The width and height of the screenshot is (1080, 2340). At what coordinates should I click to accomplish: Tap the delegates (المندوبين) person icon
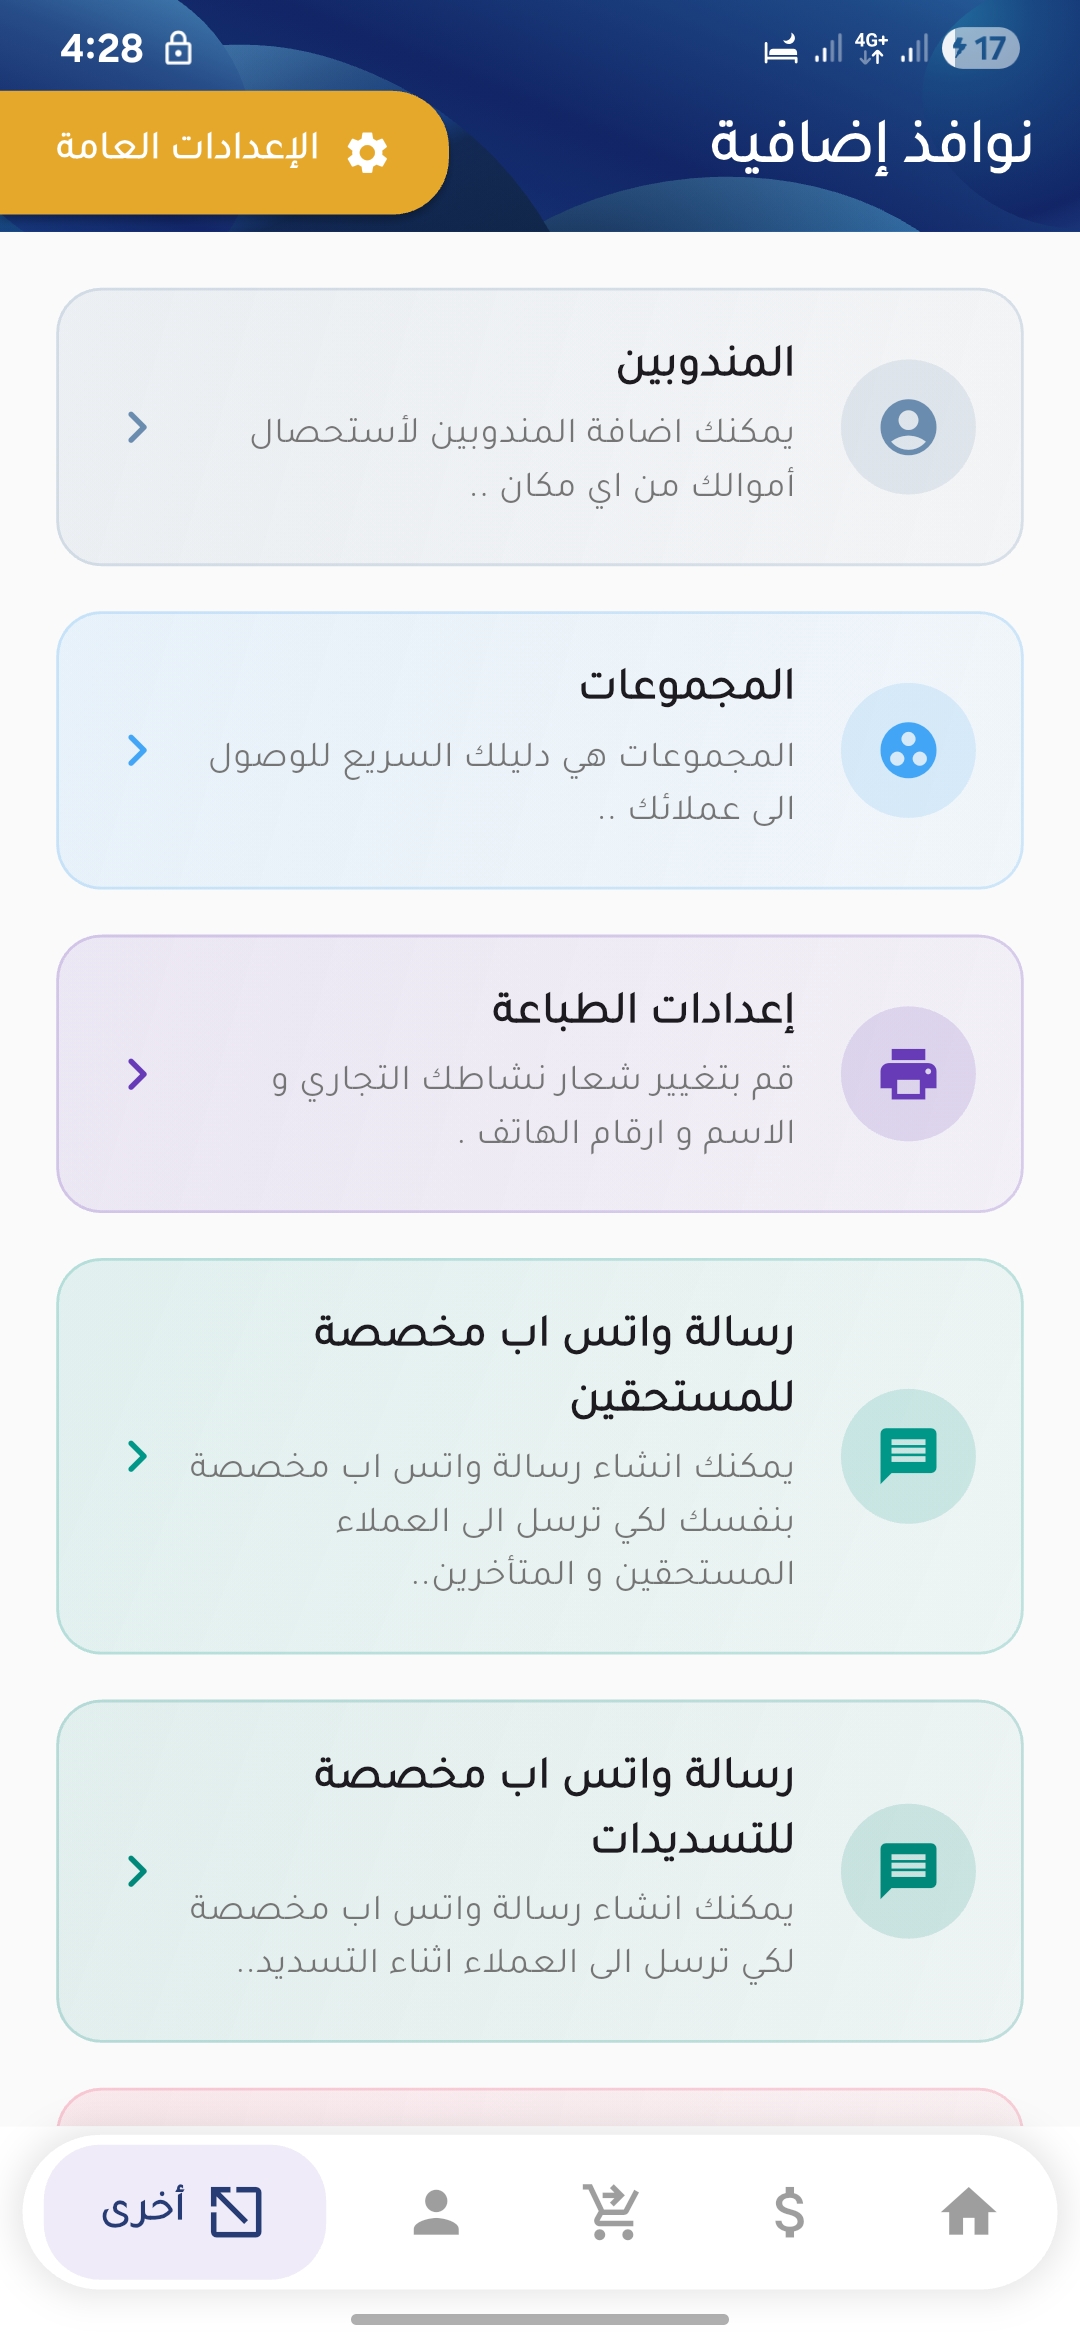(908, 427)
